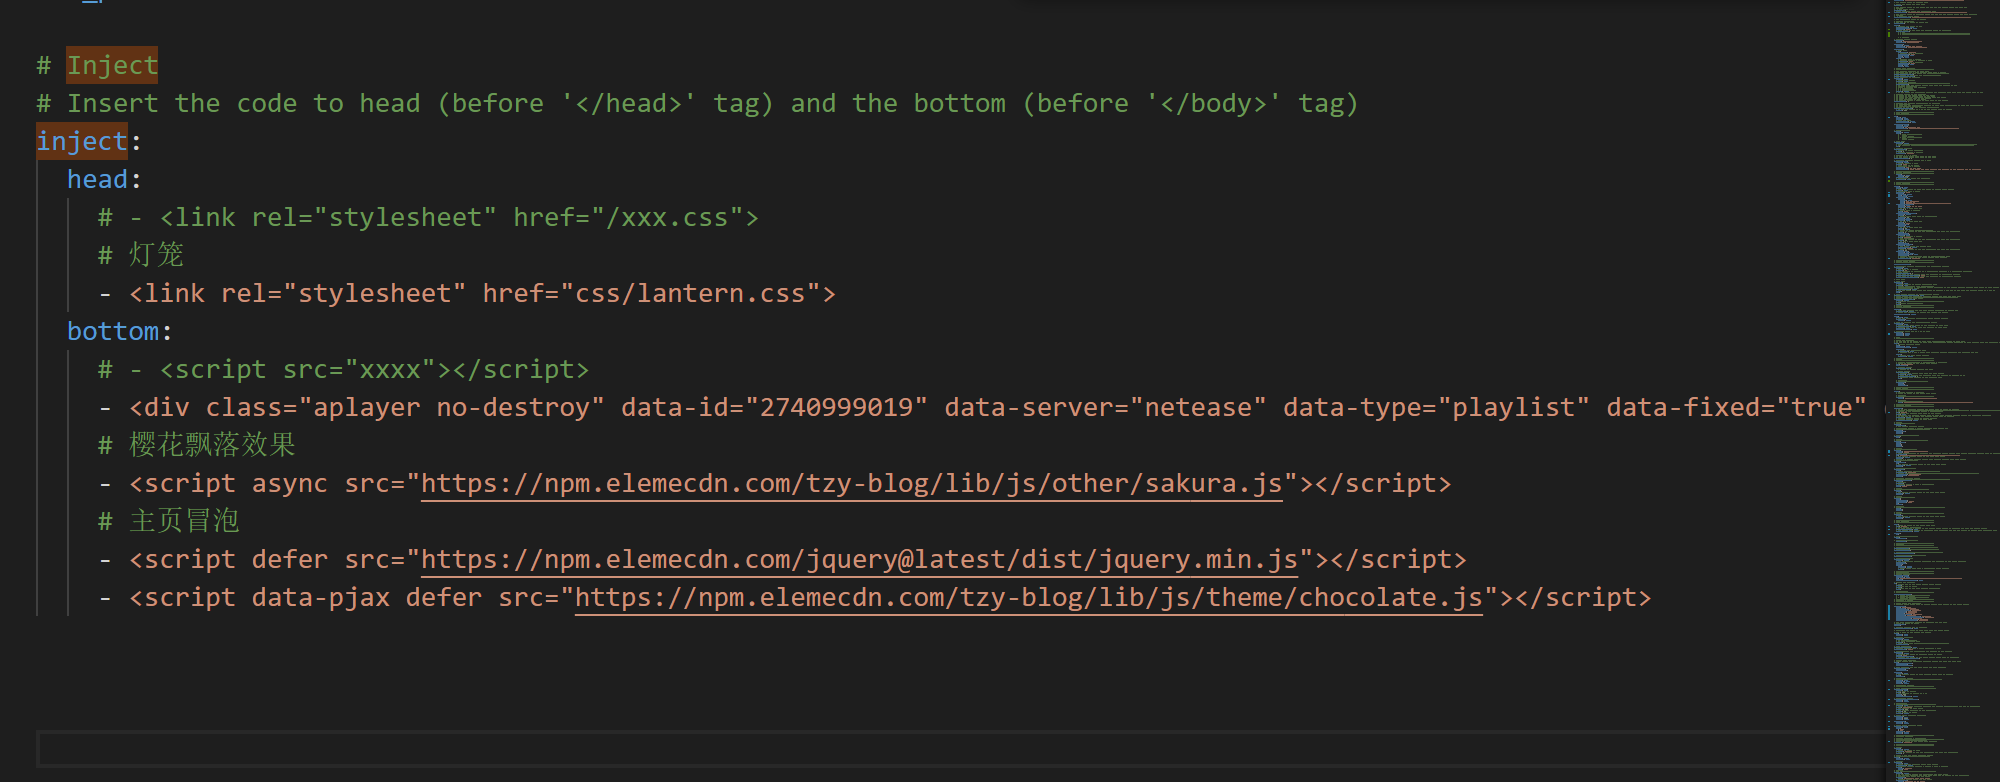
Task: Click the 'inject' YAML key
Action: click(82, 142)
